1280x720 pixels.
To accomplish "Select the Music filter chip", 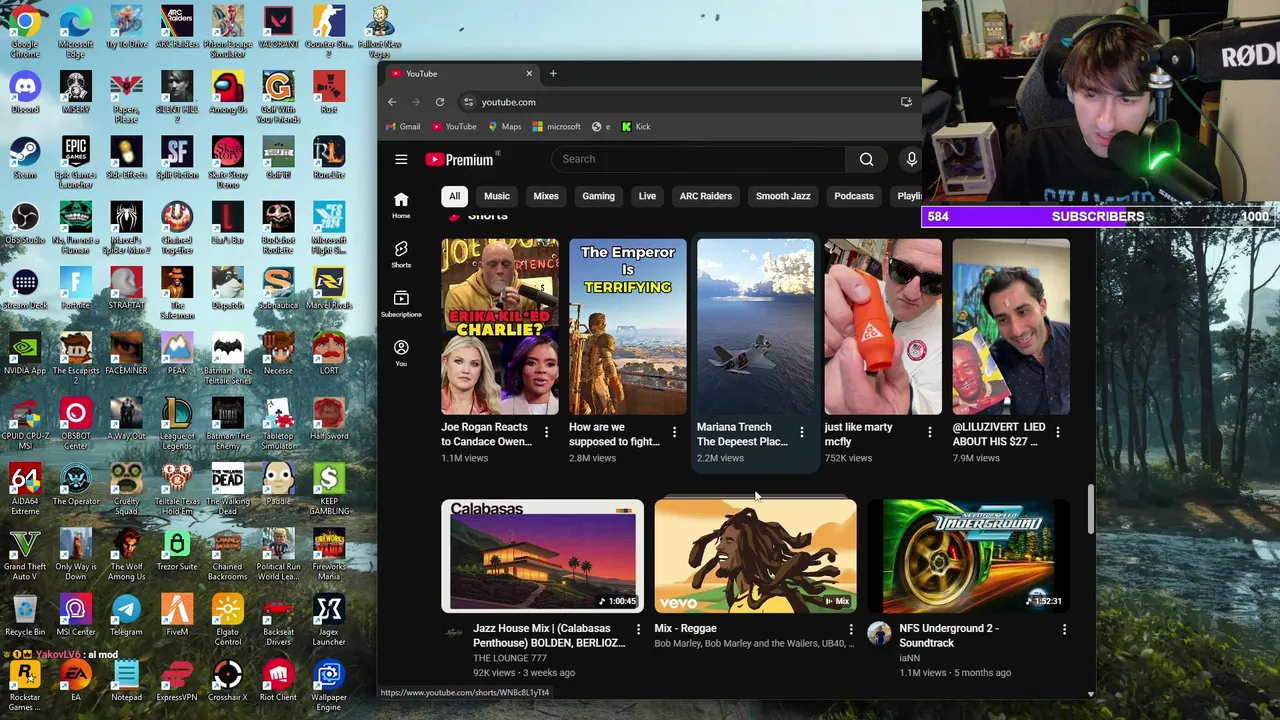I will 497,196.
